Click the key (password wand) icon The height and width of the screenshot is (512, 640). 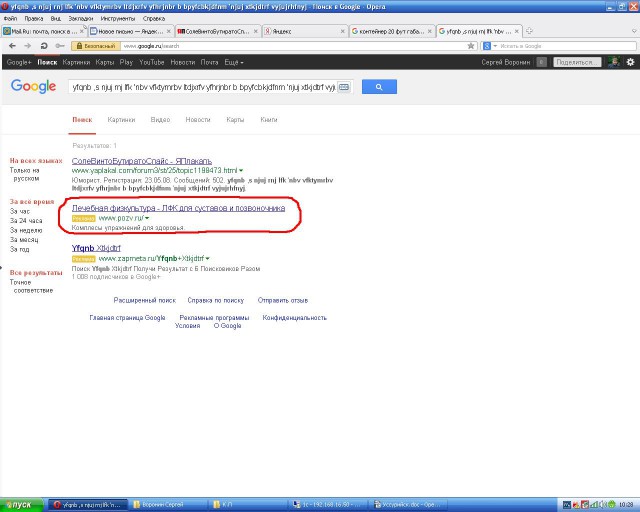pos(60,46)
